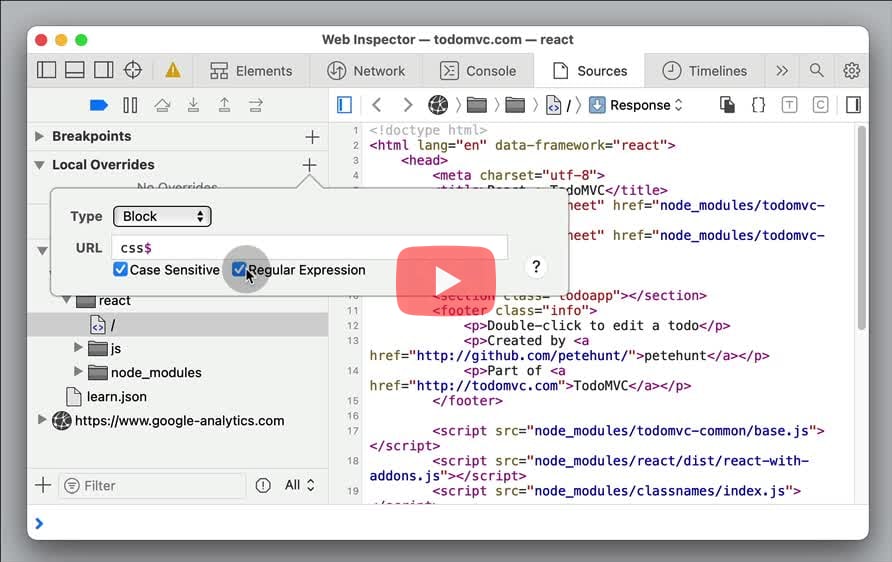Click the step debugger icon with arrows
This screenshot has height=562, width=892.
pyautogui.click(x=256, y=105)
